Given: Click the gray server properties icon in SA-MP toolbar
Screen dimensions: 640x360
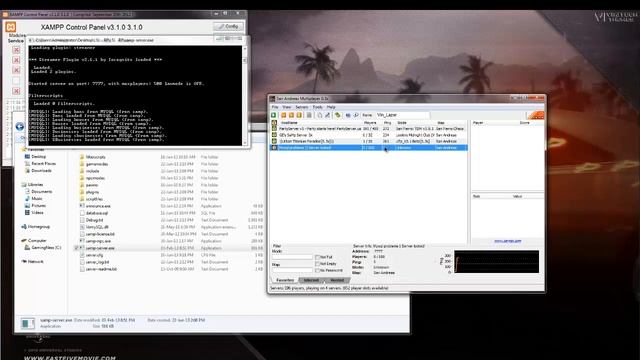Looking at the screenshot, I should pyautogui.click(x=309, y=115).
